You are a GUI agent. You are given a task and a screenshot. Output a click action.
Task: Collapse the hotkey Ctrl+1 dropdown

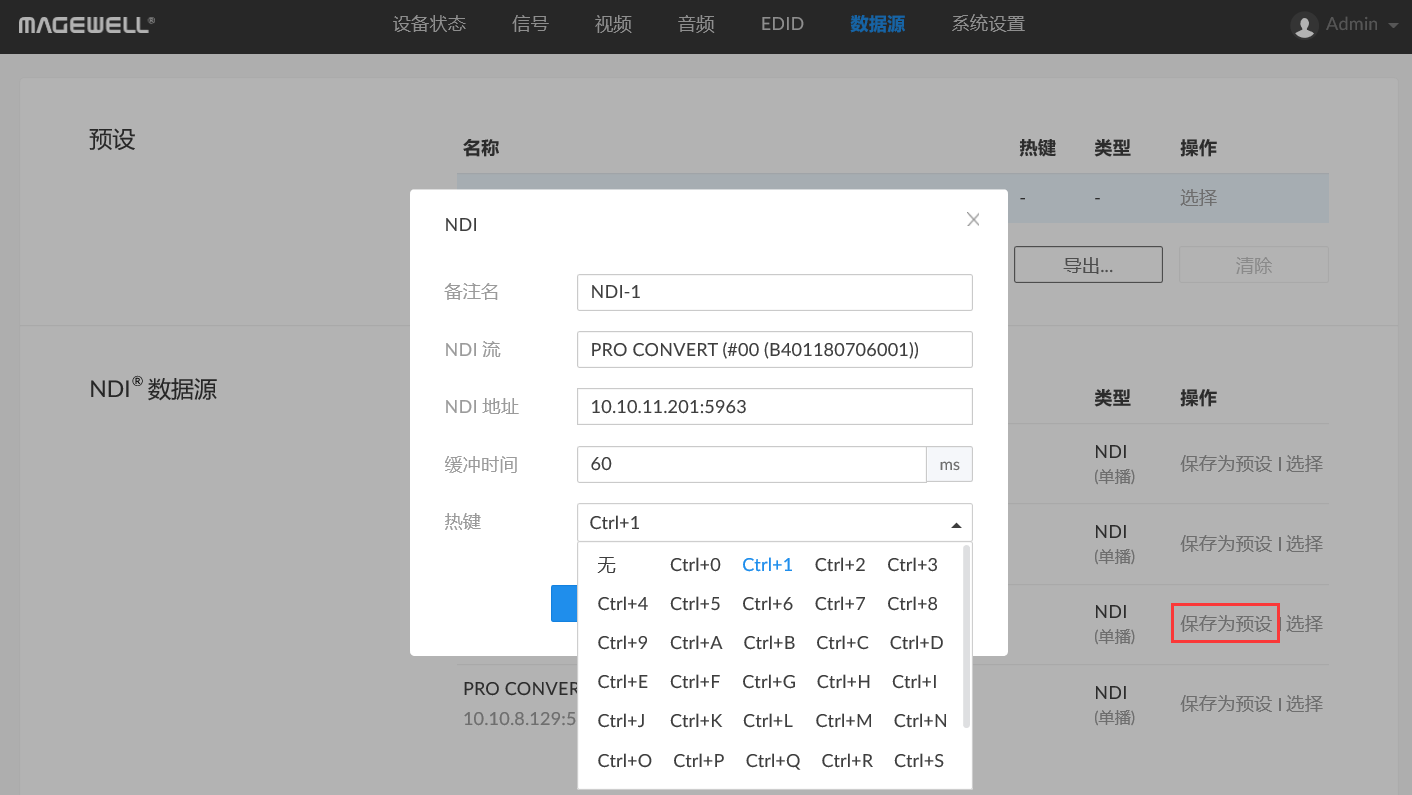pyautogui.click(x=955, y=523)
